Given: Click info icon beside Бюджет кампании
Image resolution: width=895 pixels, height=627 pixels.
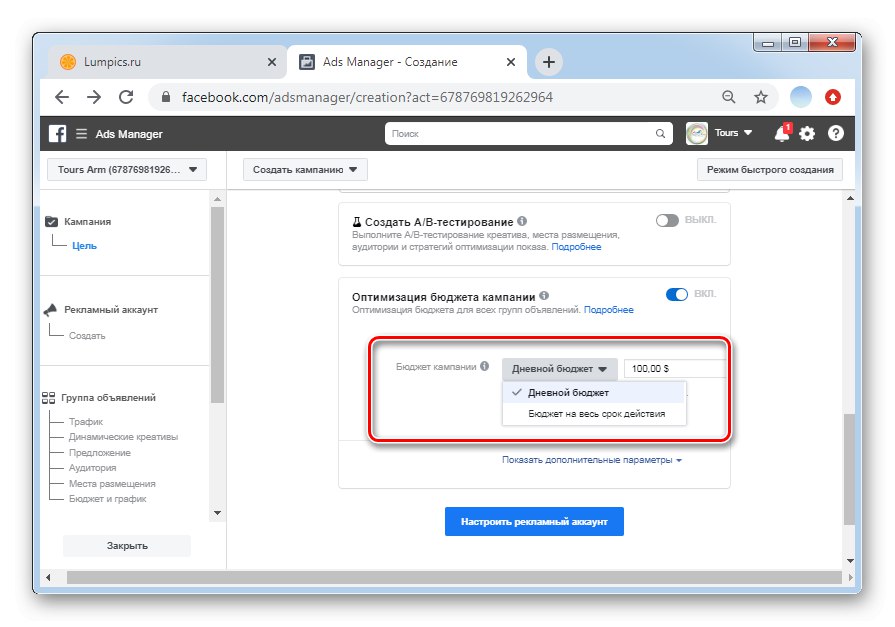Looking at the screenshot, I should (x=485, y=366).
